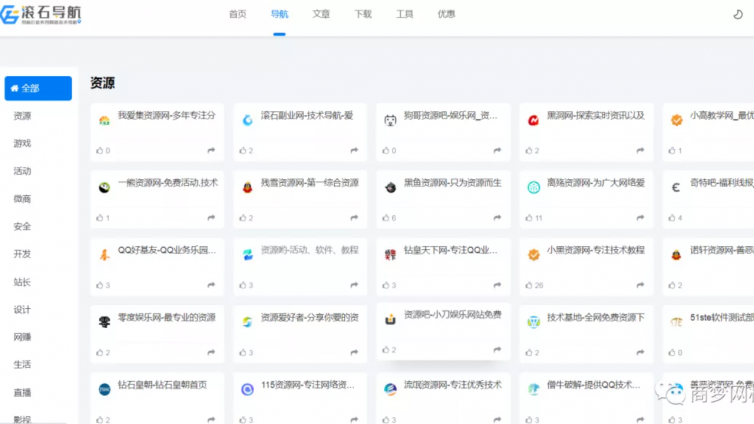Share the 狗哥资源吧 card
This screenshot has height=424, width=754.
click(497, 150)
